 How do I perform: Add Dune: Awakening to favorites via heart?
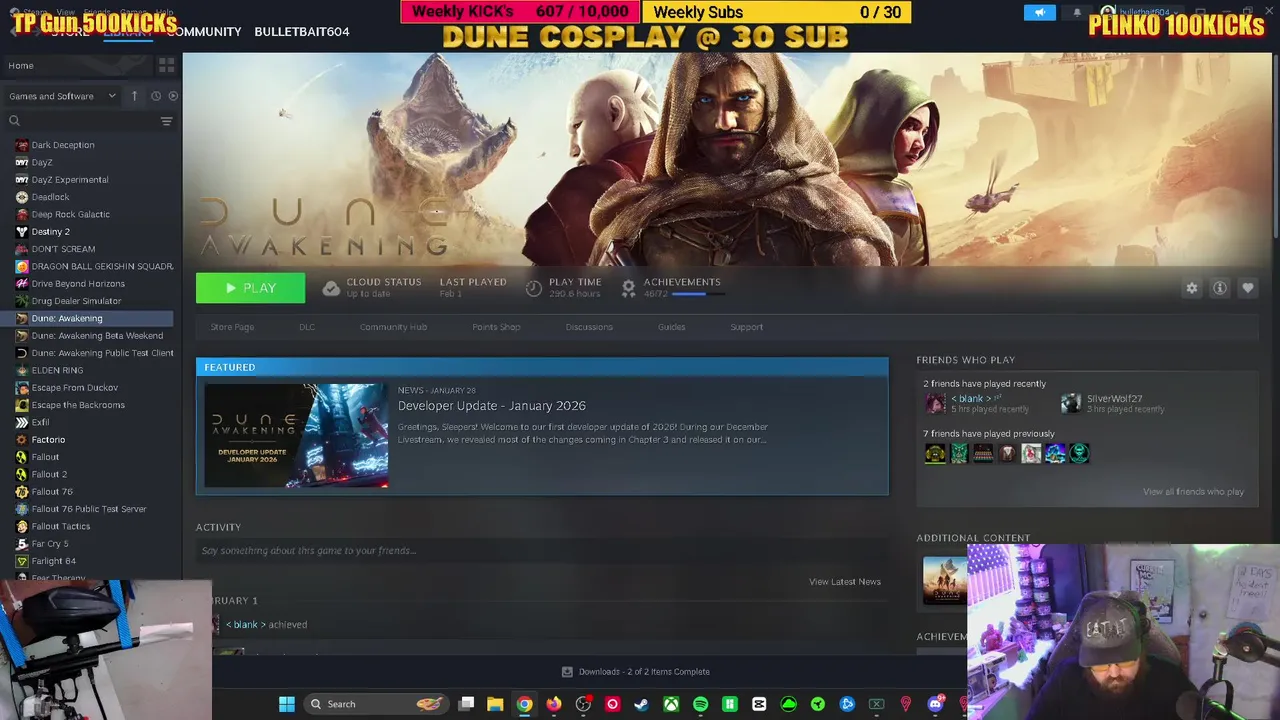pos(1247,288)
